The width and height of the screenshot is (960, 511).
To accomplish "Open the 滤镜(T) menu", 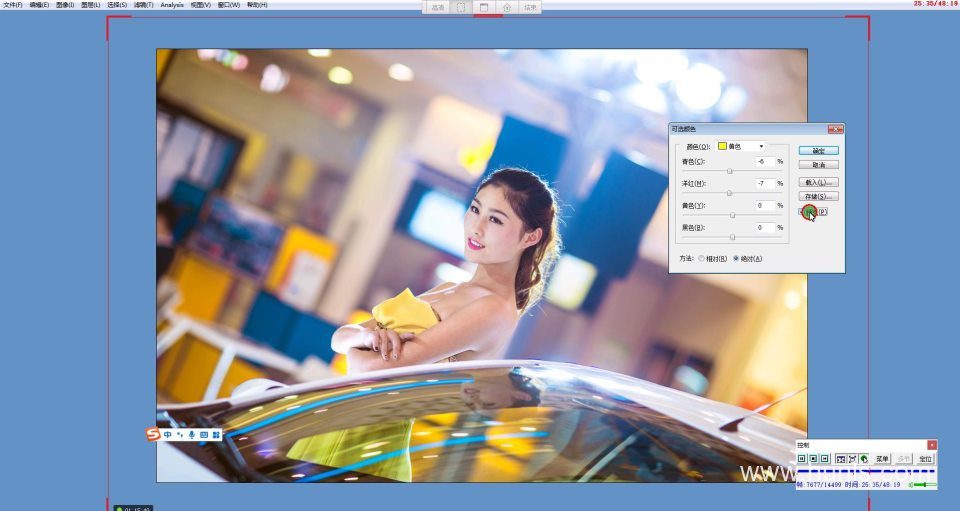I will (x=143, y=4).
